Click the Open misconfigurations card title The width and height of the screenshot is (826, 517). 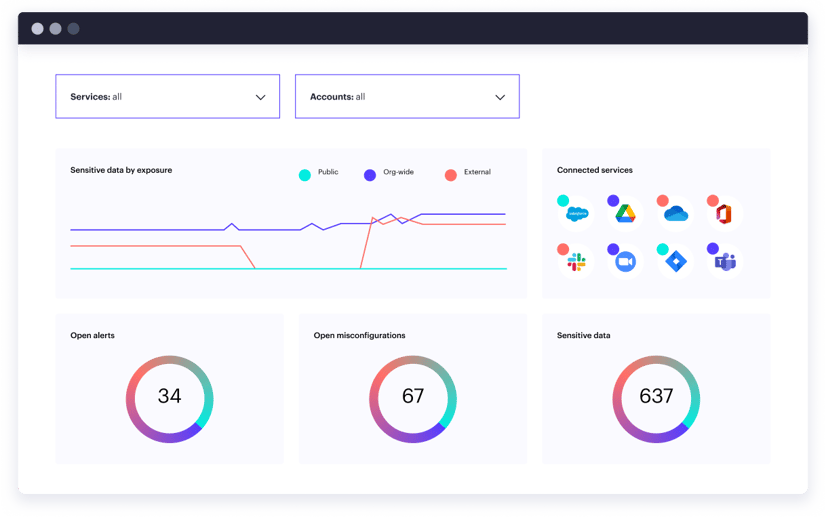click(359, 335)
